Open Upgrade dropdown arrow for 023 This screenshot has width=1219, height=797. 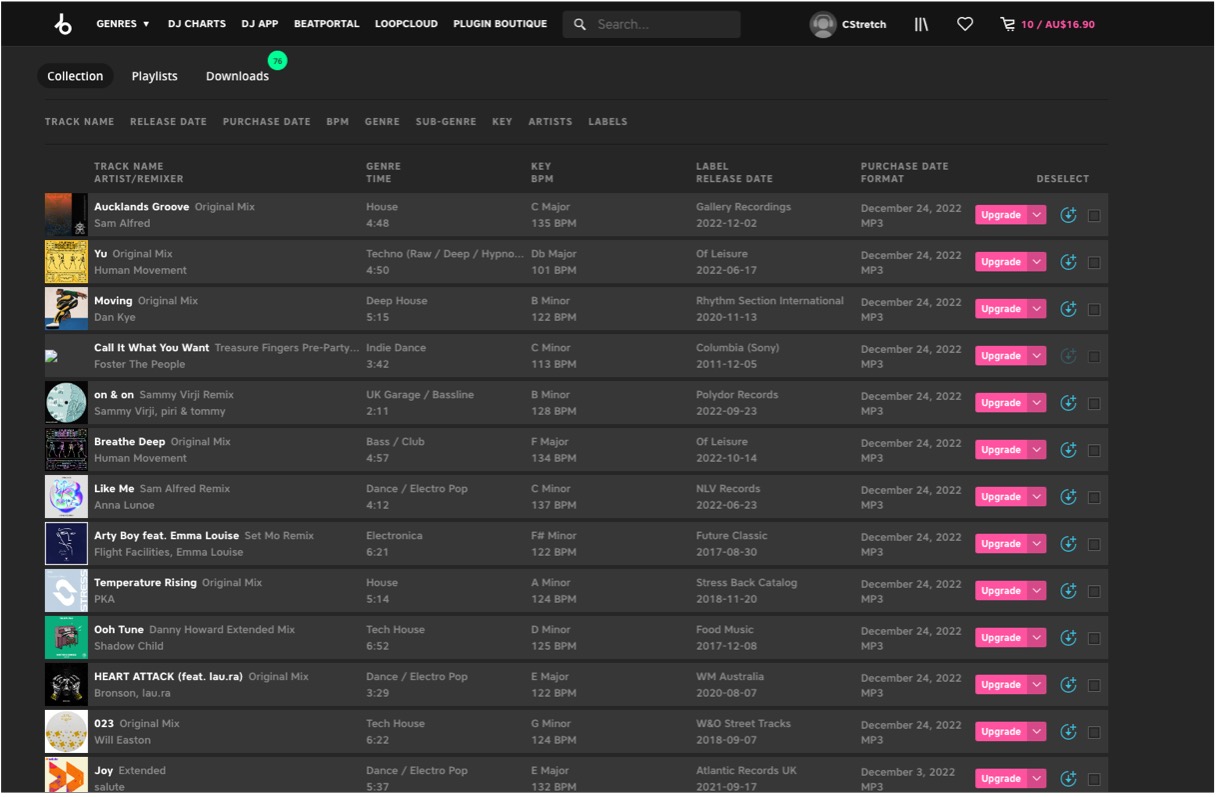click(x=1037, y=732)
